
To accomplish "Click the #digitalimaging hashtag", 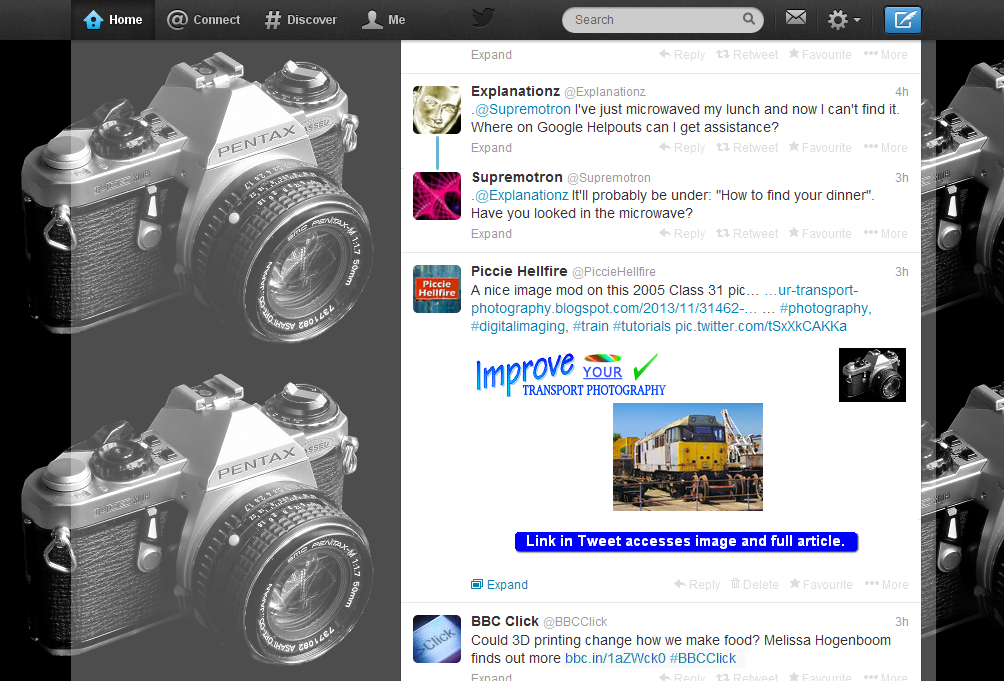I will click(x=517, y=326).
